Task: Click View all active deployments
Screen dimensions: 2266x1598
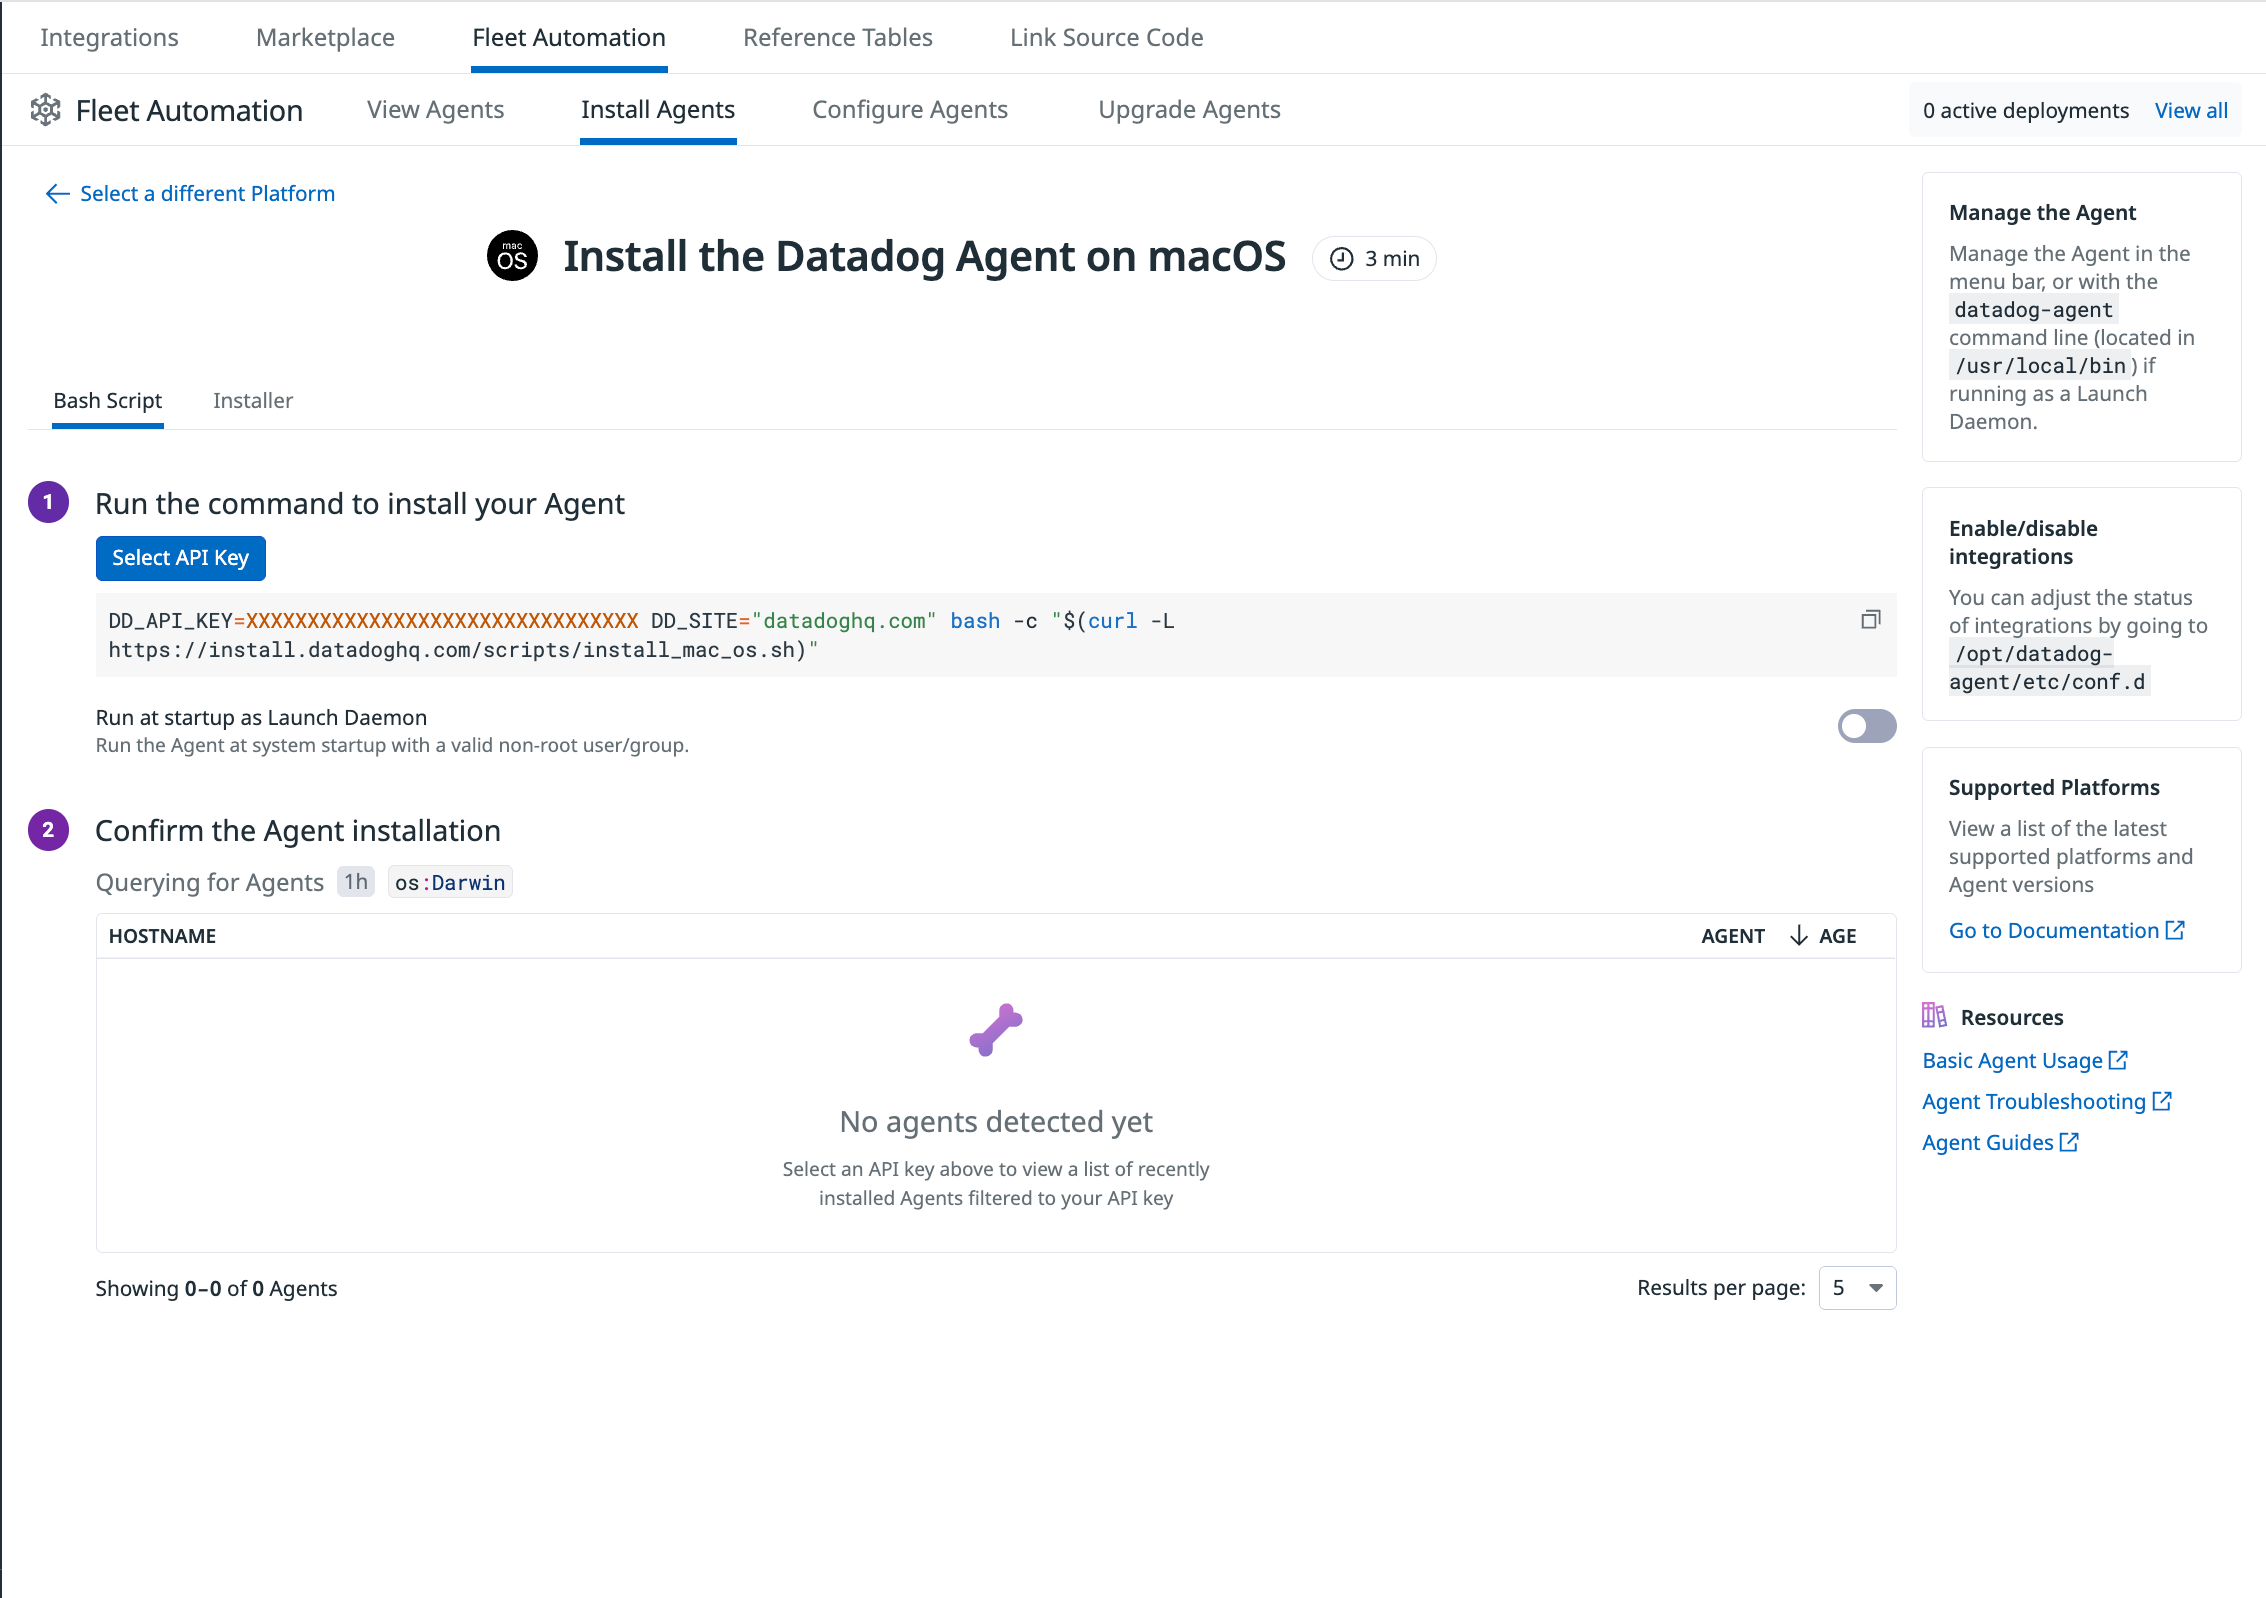Action: coord(2191,111)
